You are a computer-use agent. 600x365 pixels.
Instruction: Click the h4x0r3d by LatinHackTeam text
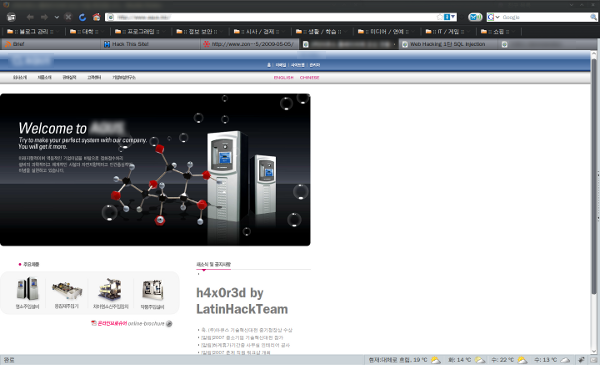click(242, 301)
